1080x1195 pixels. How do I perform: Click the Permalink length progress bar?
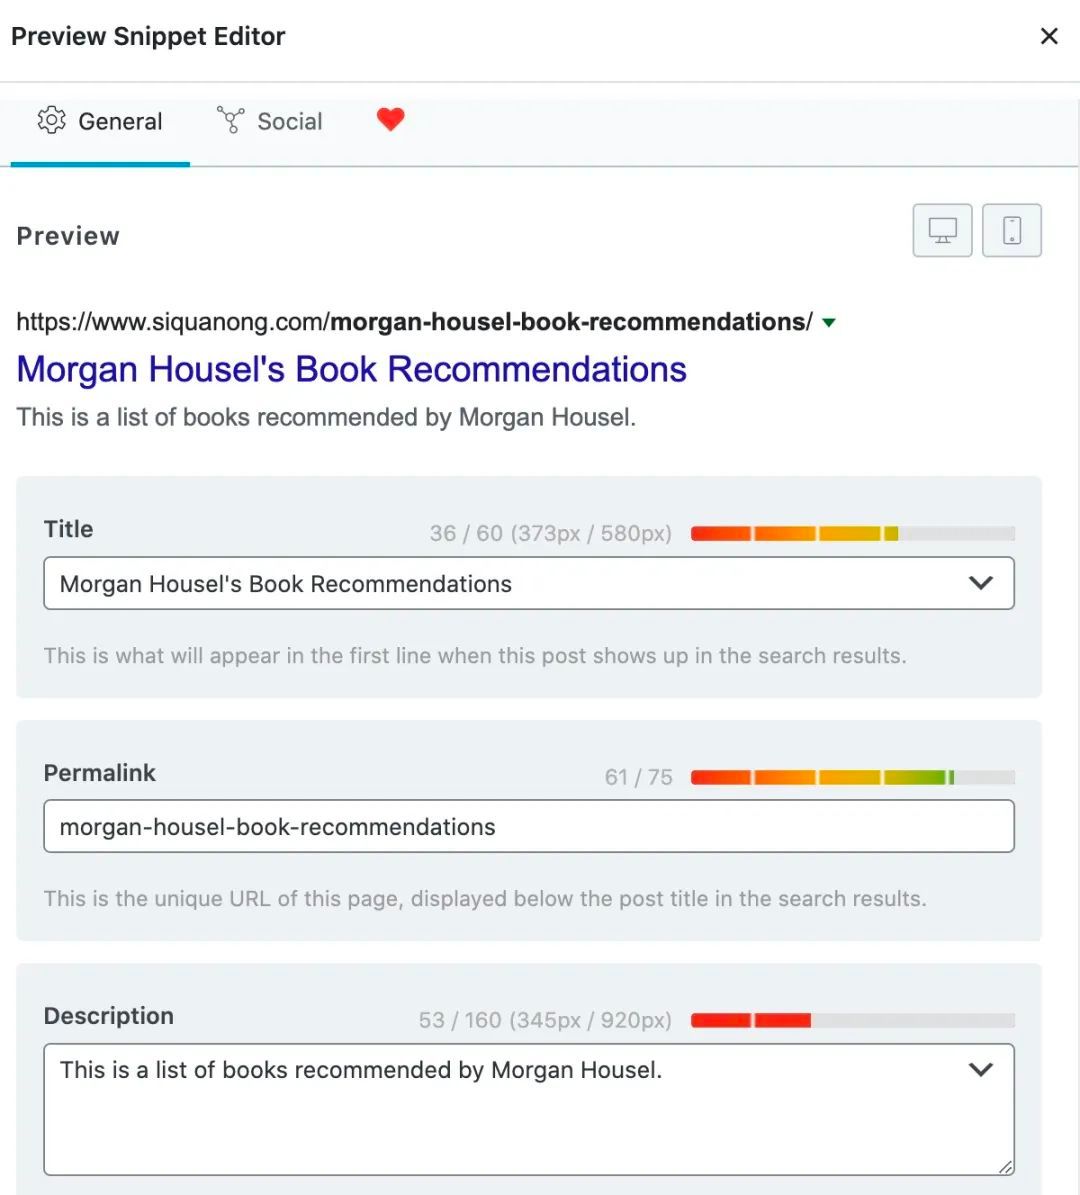coord(852,778)
